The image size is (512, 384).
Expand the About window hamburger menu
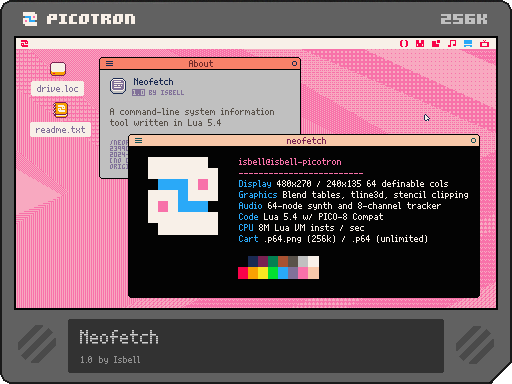pyautogui.click(x=109, y=63)
